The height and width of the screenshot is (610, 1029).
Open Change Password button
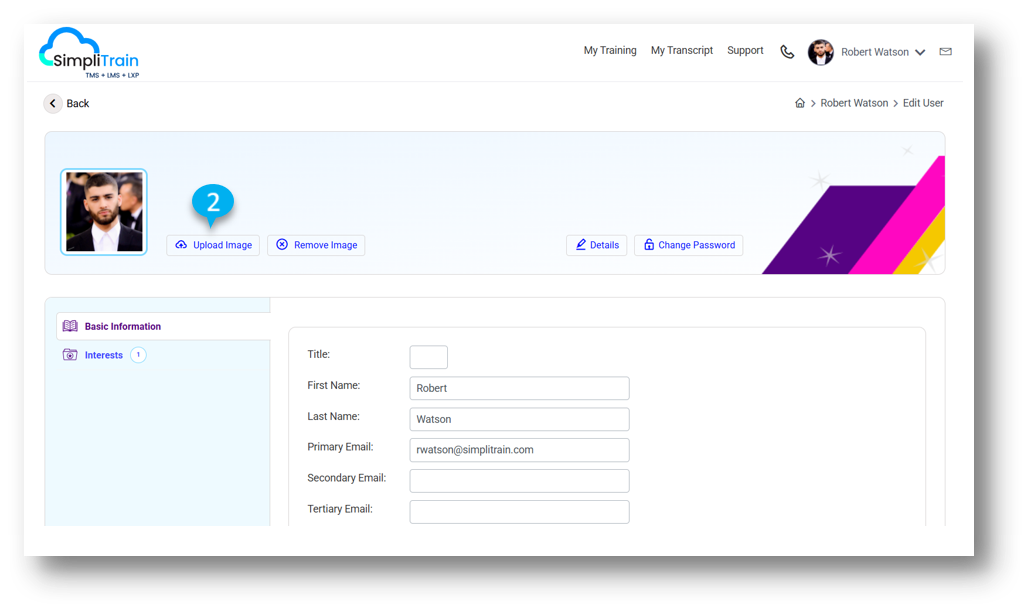click(x=688, y=245)
